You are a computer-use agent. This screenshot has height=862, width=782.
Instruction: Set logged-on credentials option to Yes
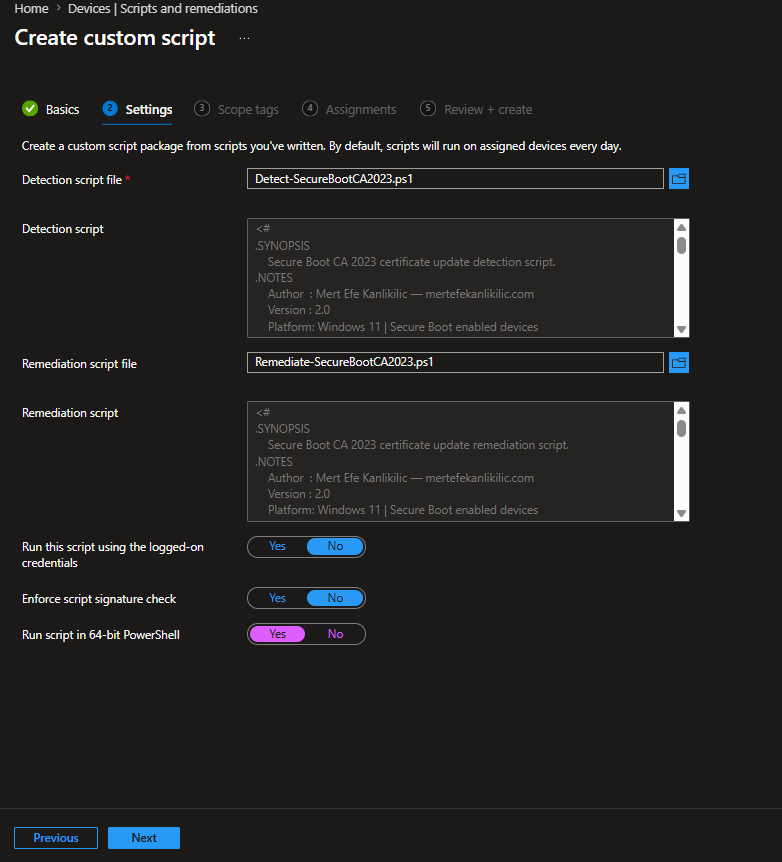[x=277, y=546]
